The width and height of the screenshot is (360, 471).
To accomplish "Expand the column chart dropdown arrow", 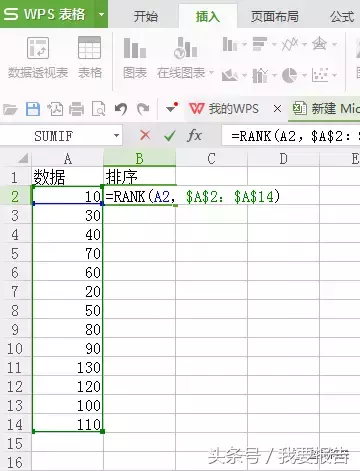I will pyautogui.click(x=244, y=44).
